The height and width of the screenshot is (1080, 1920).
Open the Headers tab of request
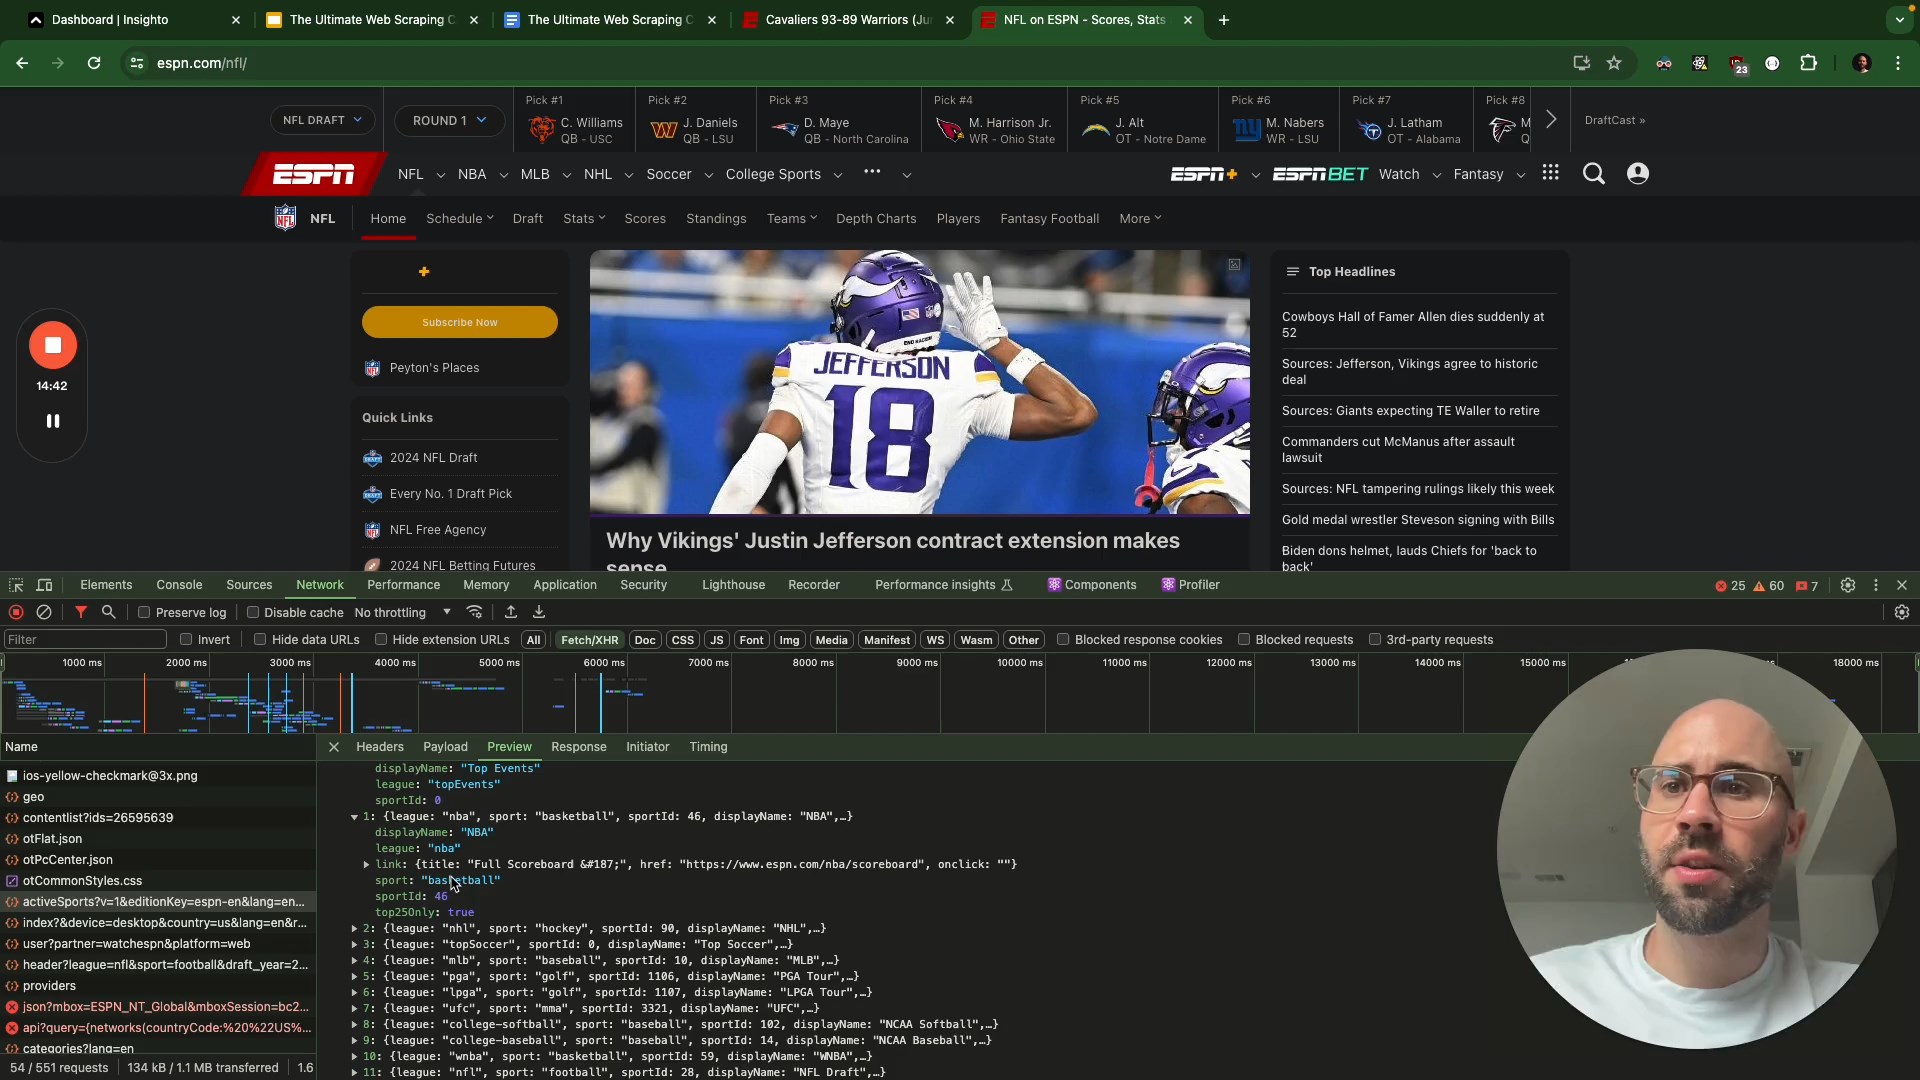pos(380,747)
